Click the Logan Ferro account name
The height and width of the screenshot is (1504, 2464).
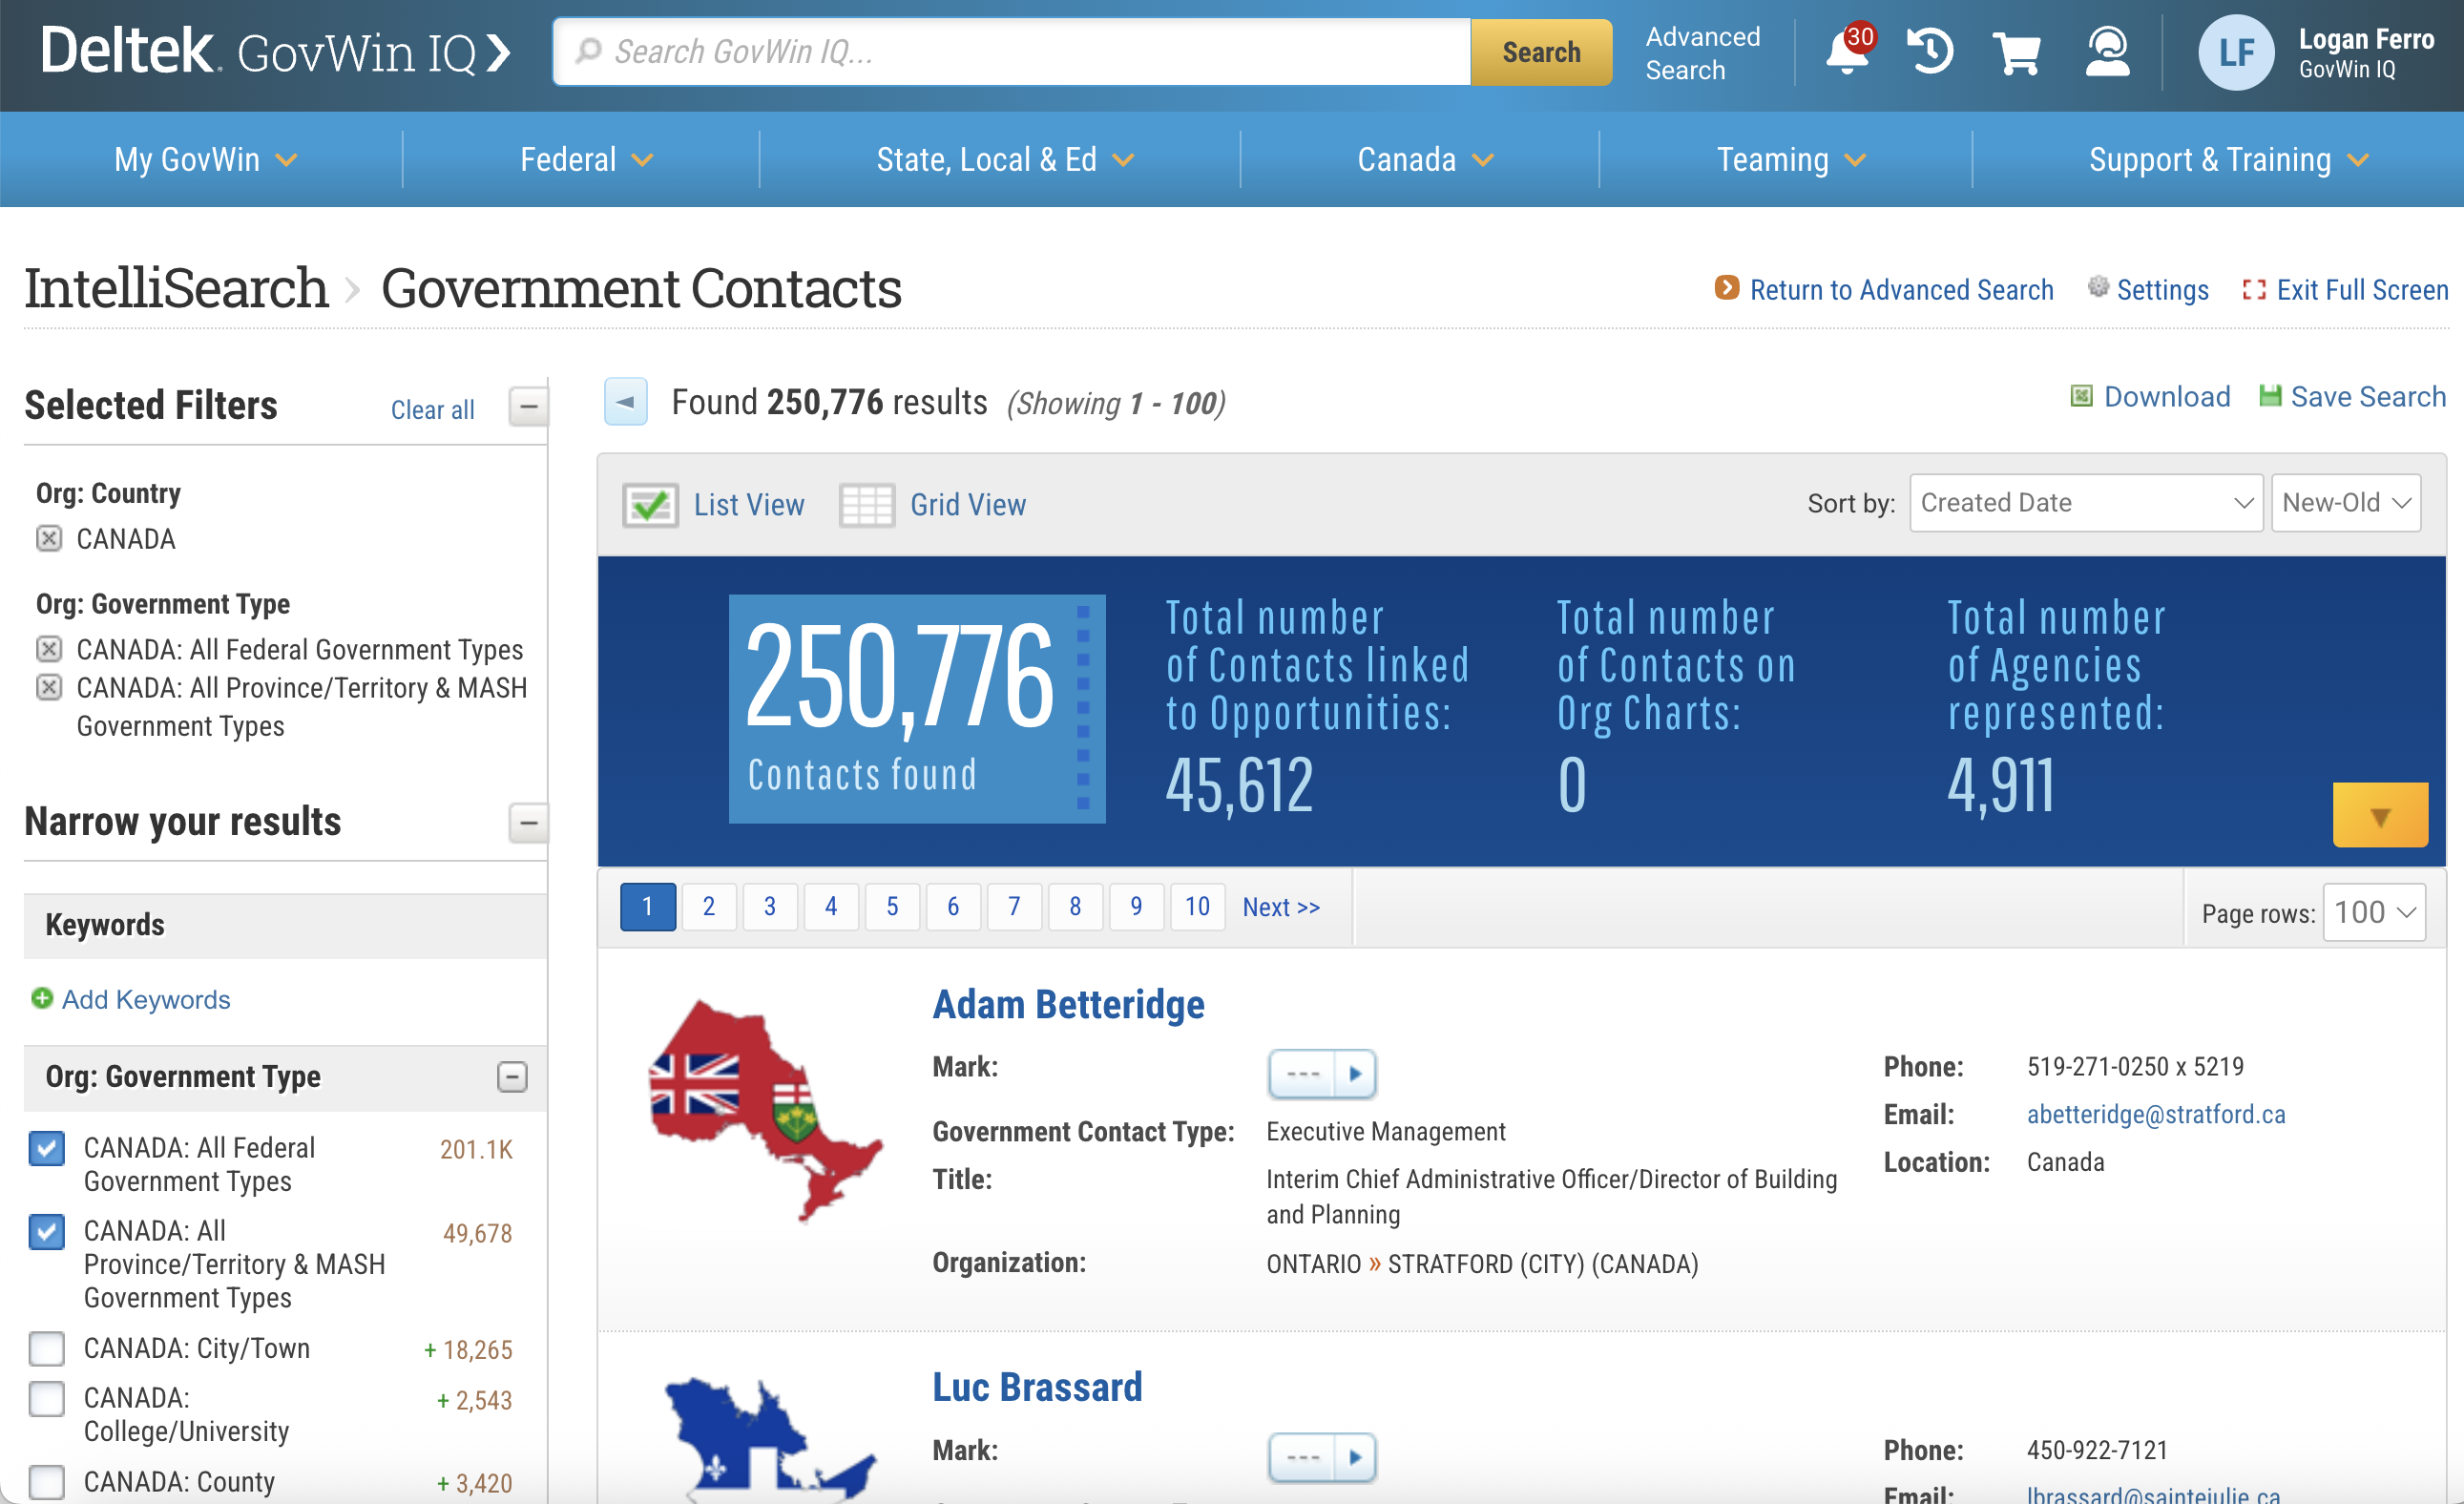pos(2366,39)
